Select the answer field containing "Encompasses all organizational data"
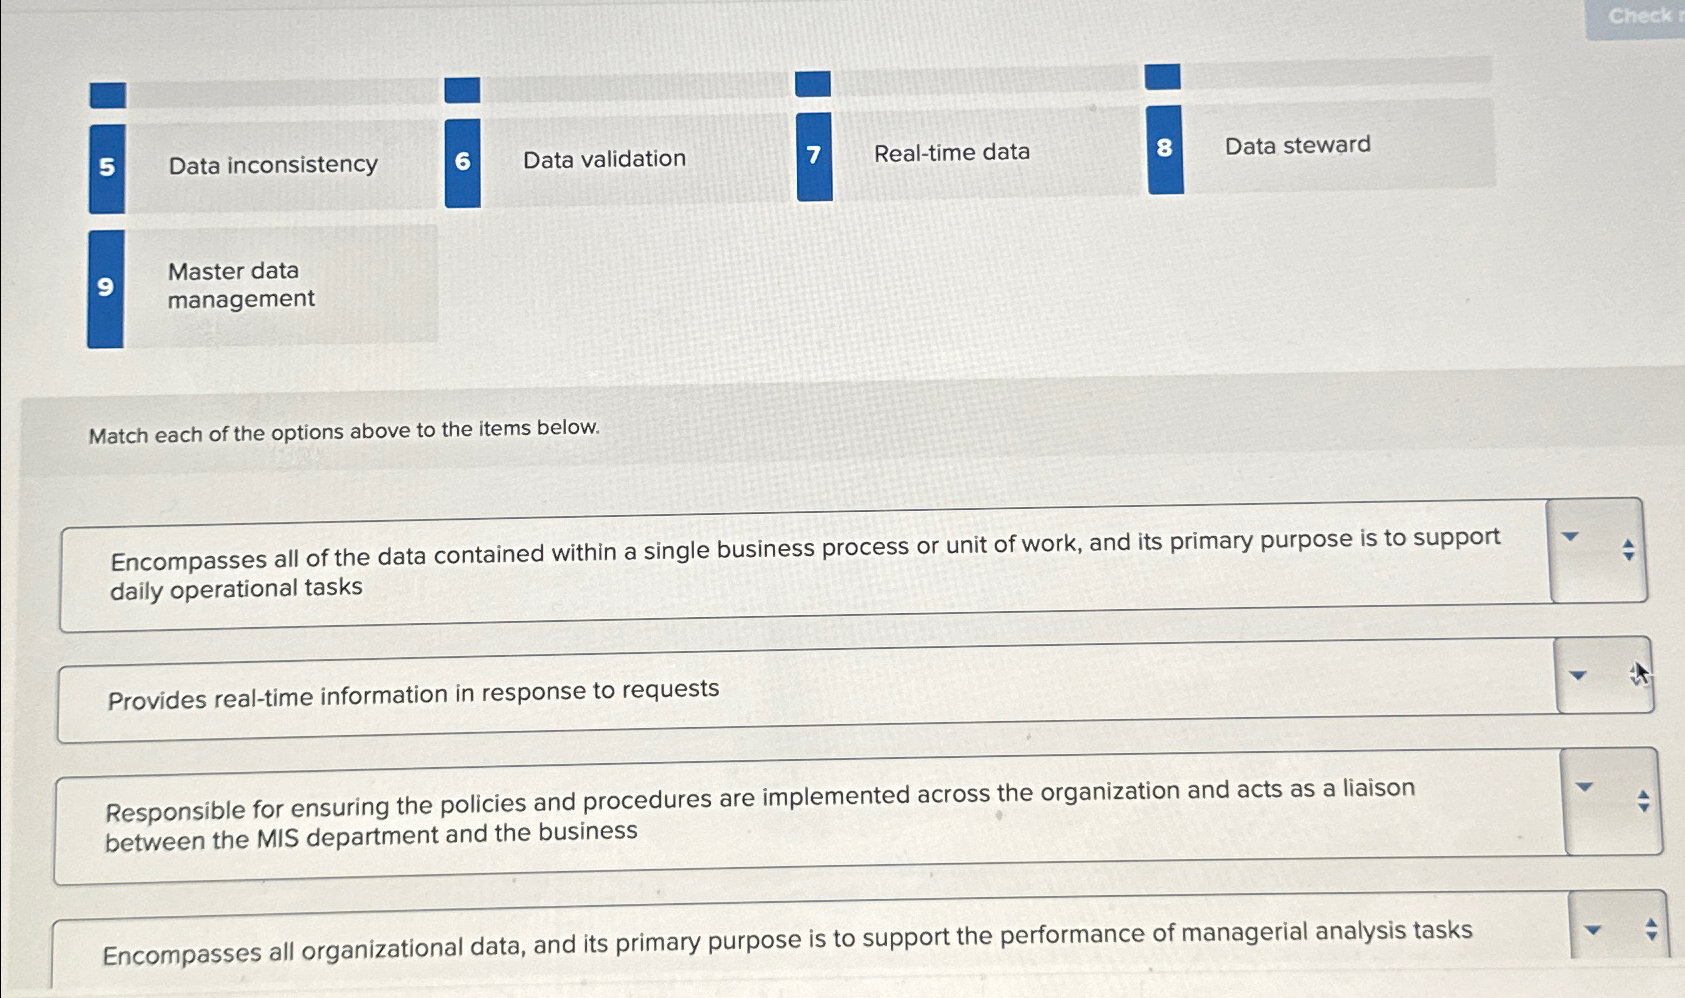The height and width of the screenshot is (998, 1685). (x=789, y=940)
